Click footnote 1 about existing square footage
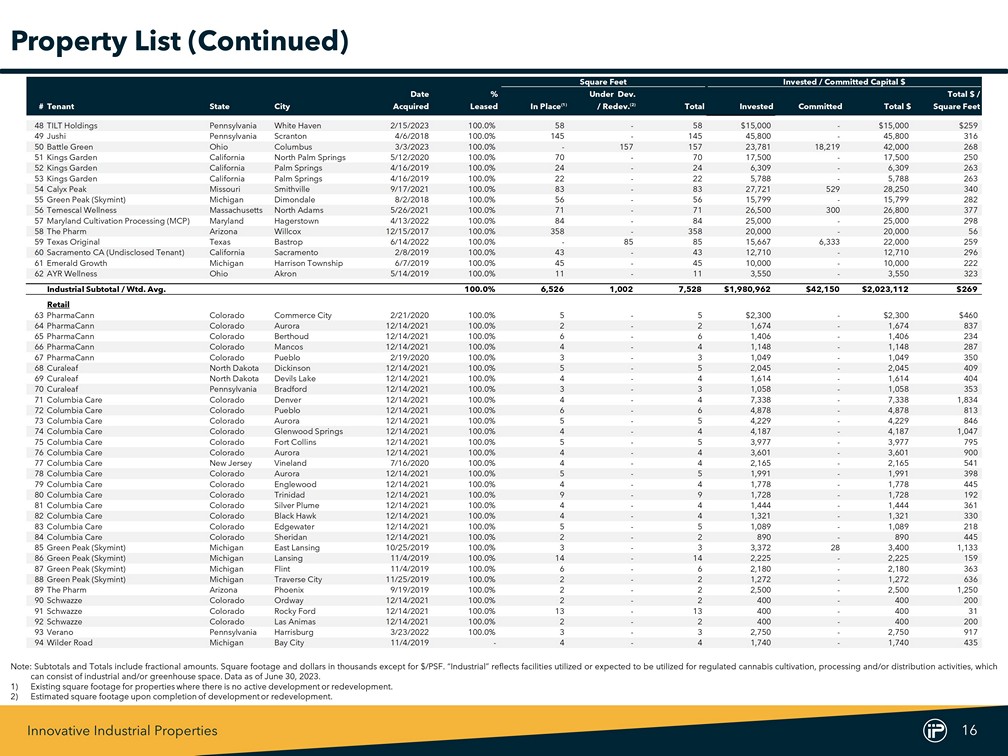The image size is (1008, 756). point(201,687)
